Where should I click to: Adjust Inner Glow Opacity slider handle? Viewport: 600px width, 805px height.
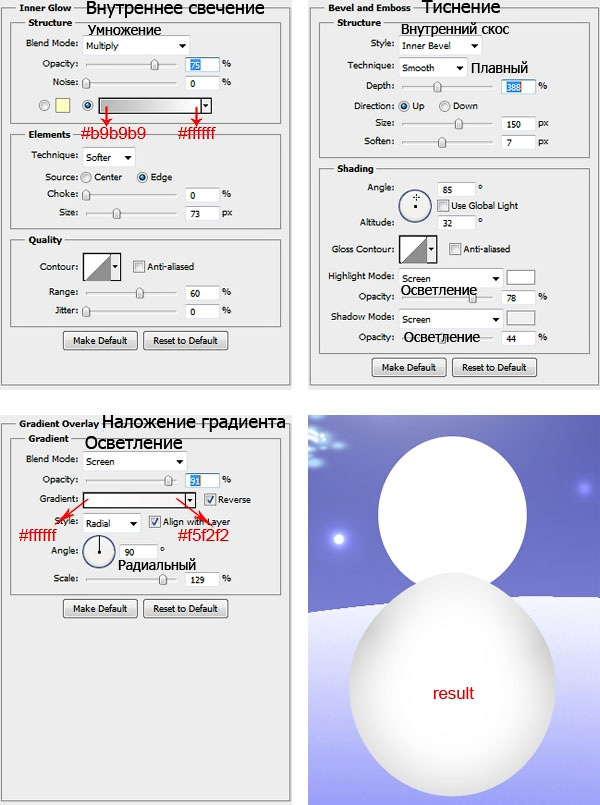[x=154, y=65]
